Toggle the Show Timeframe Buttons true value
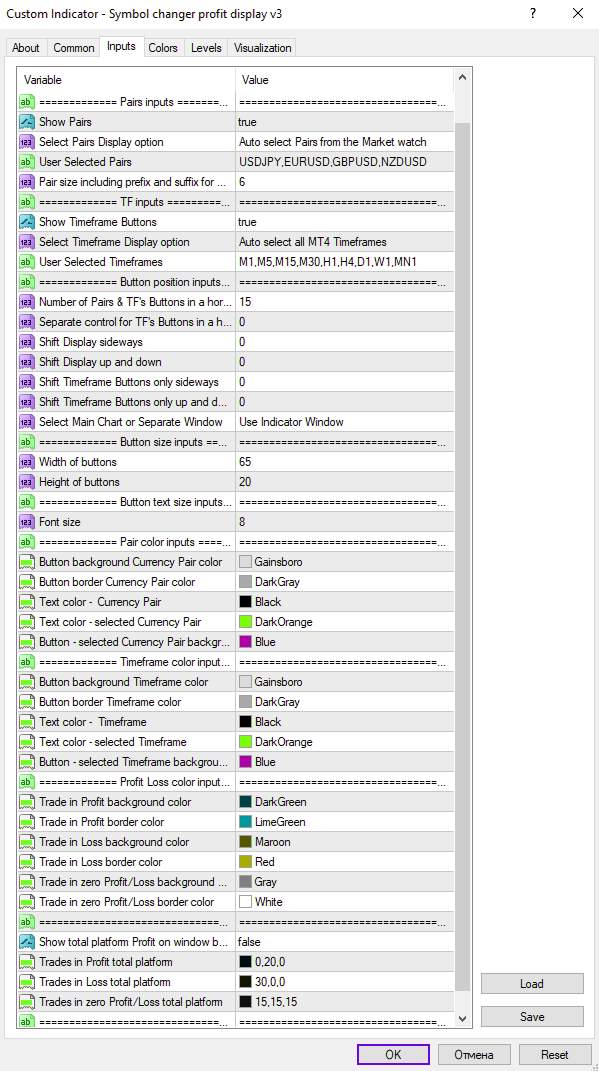This screenshot has height=1071, width=599. point(344,223)
